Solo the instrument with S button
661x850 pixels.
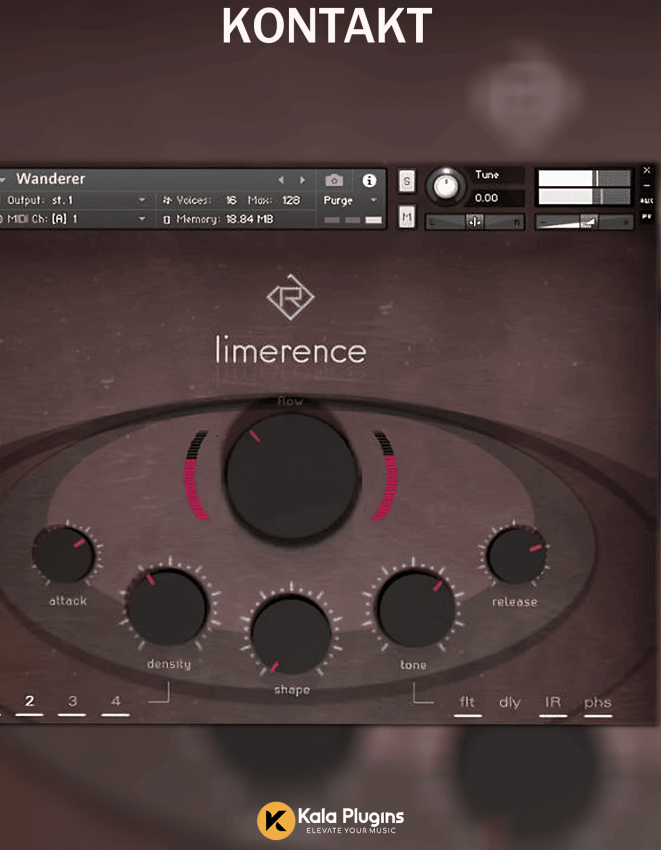pyautogui.click(x=407, y=181)
